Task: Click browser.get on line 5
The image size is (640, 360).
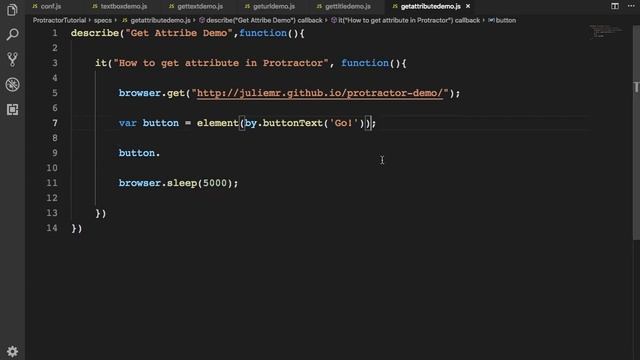Action: pyautogui.click(x=152, y=93)
